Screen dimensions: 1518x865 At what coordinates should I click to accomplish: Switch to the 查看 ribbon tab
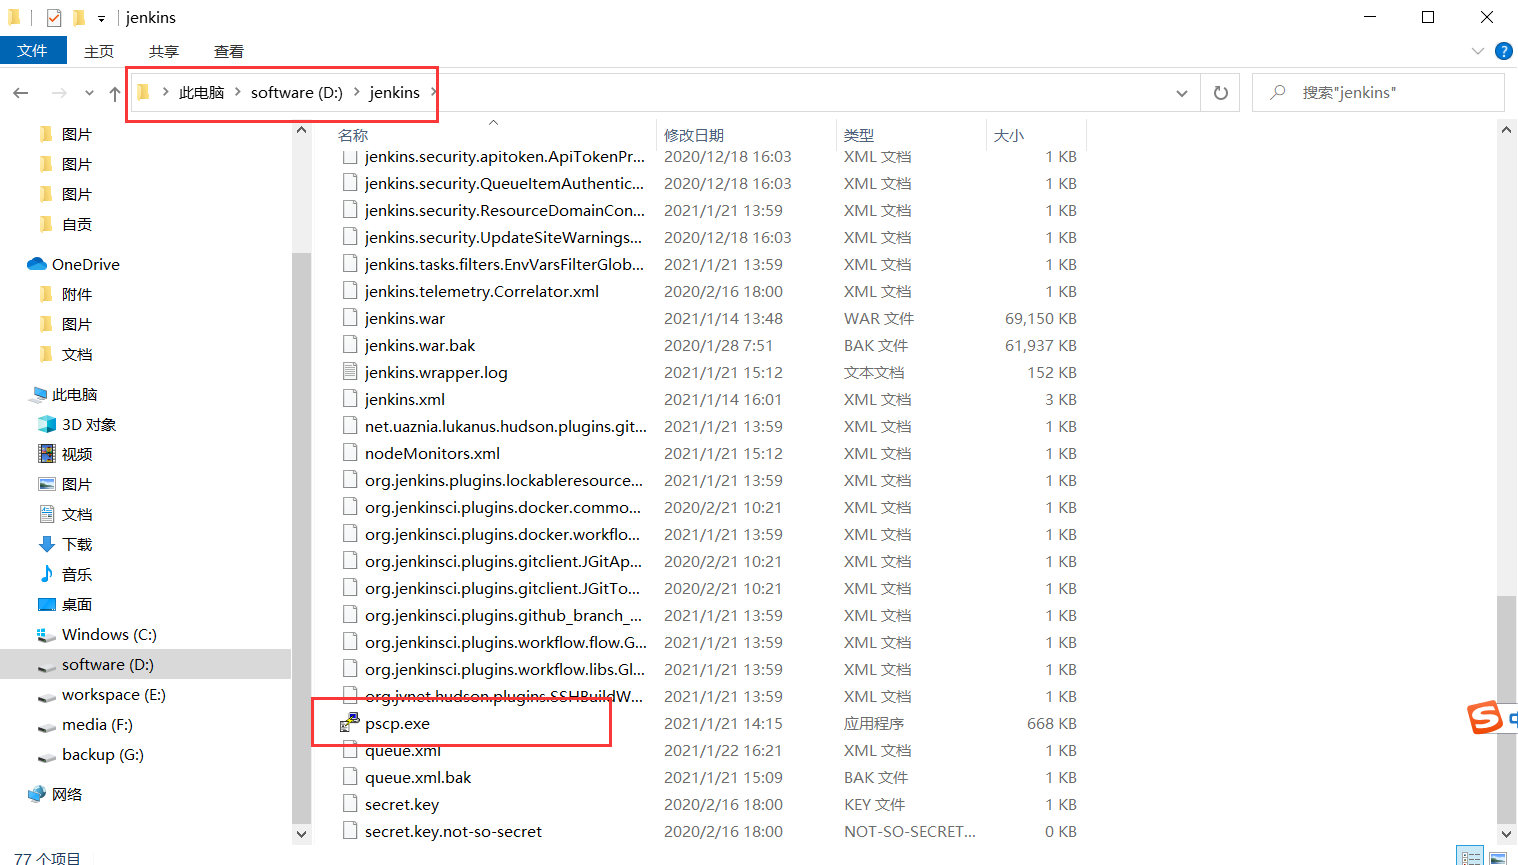pyautogui.click(x=229, y=51)
